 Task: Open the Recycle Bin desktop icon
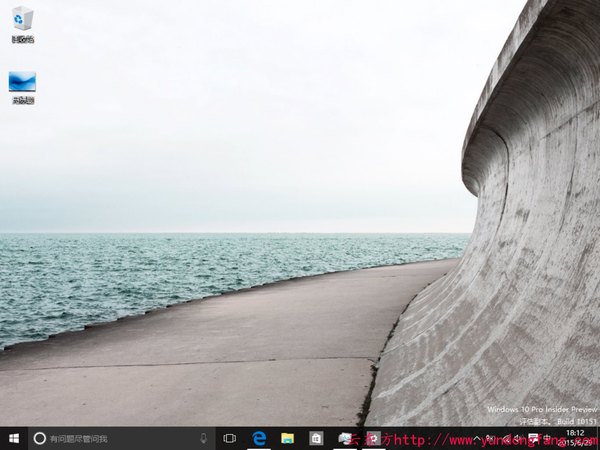23,24
